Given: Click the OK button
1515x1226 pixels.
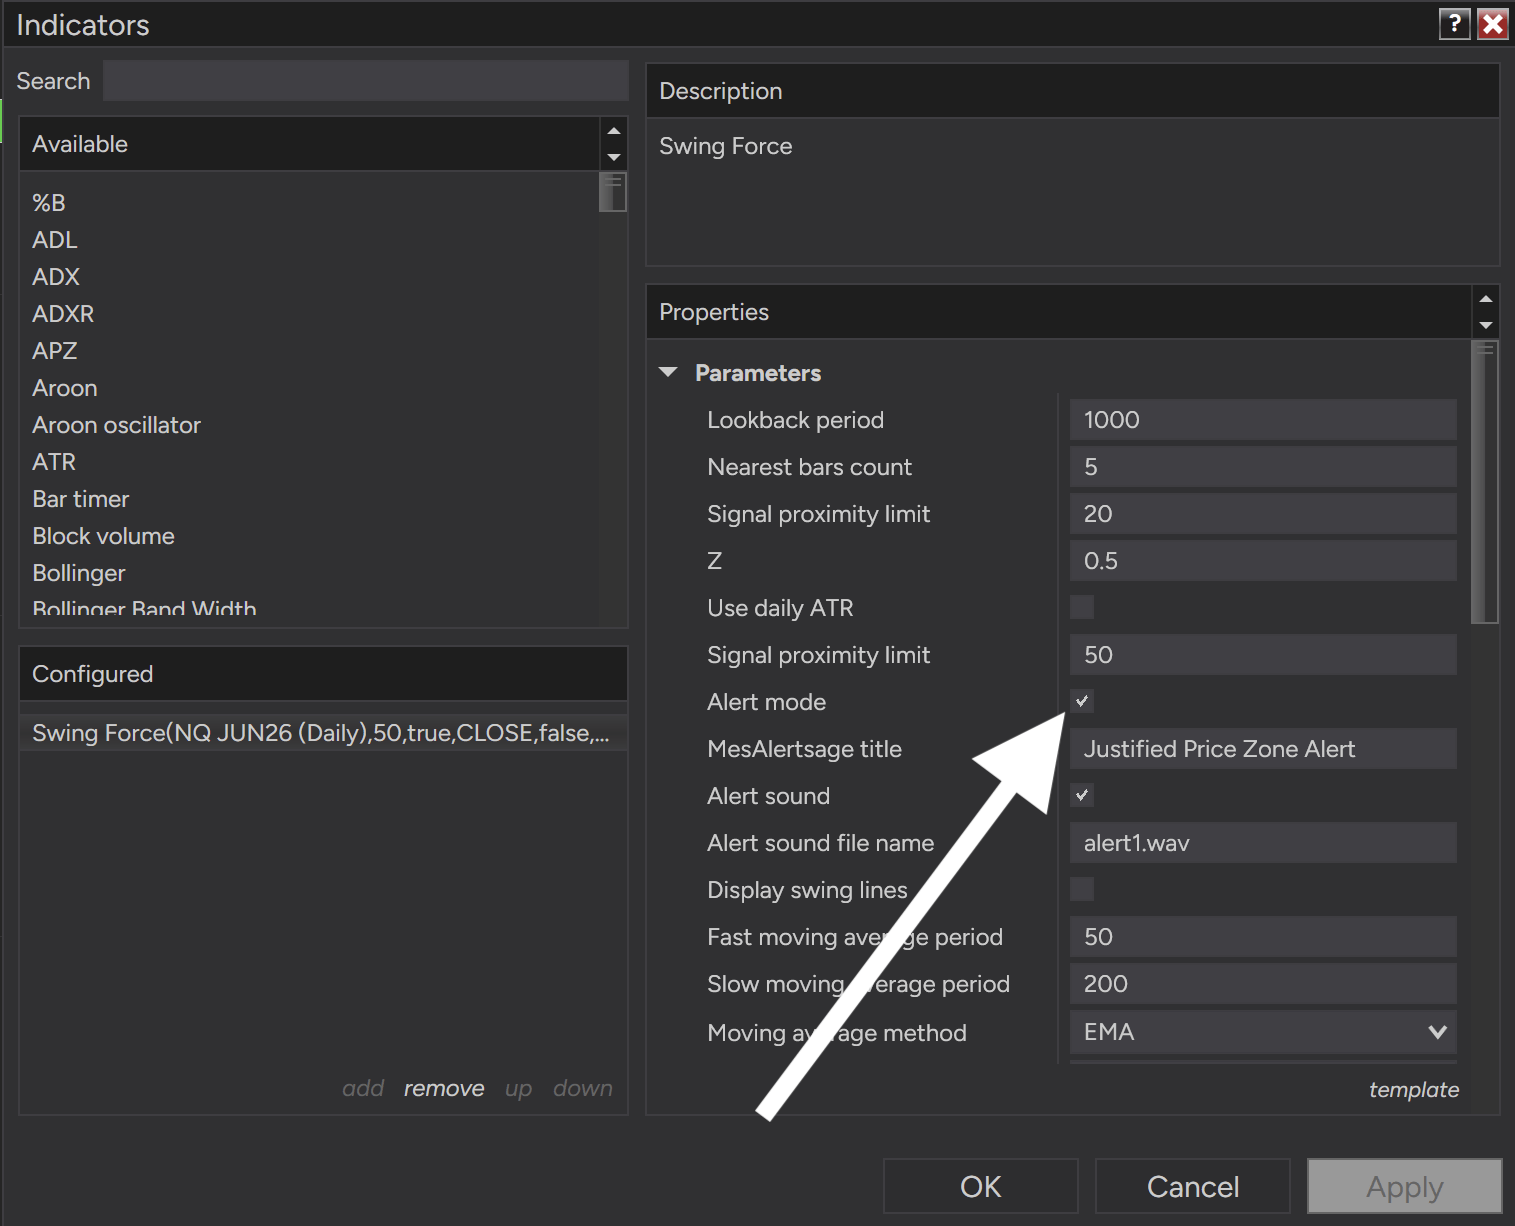Looking at the screenshot, I should click(x=981, y=1186).
